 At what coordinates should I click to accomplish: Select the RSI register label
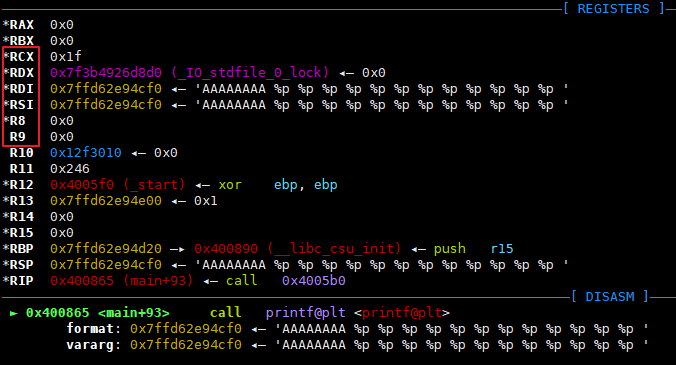(22, 105)
